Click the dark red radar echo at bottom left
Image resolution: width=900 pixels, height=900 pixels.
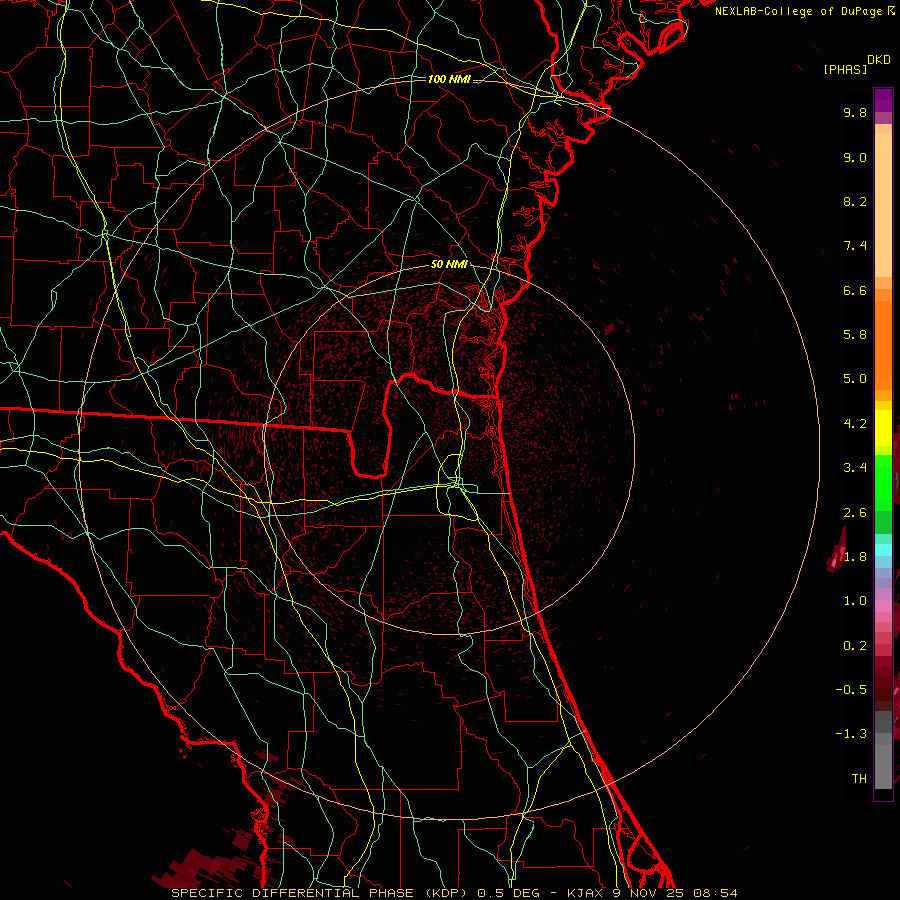[x=195, y=868]
